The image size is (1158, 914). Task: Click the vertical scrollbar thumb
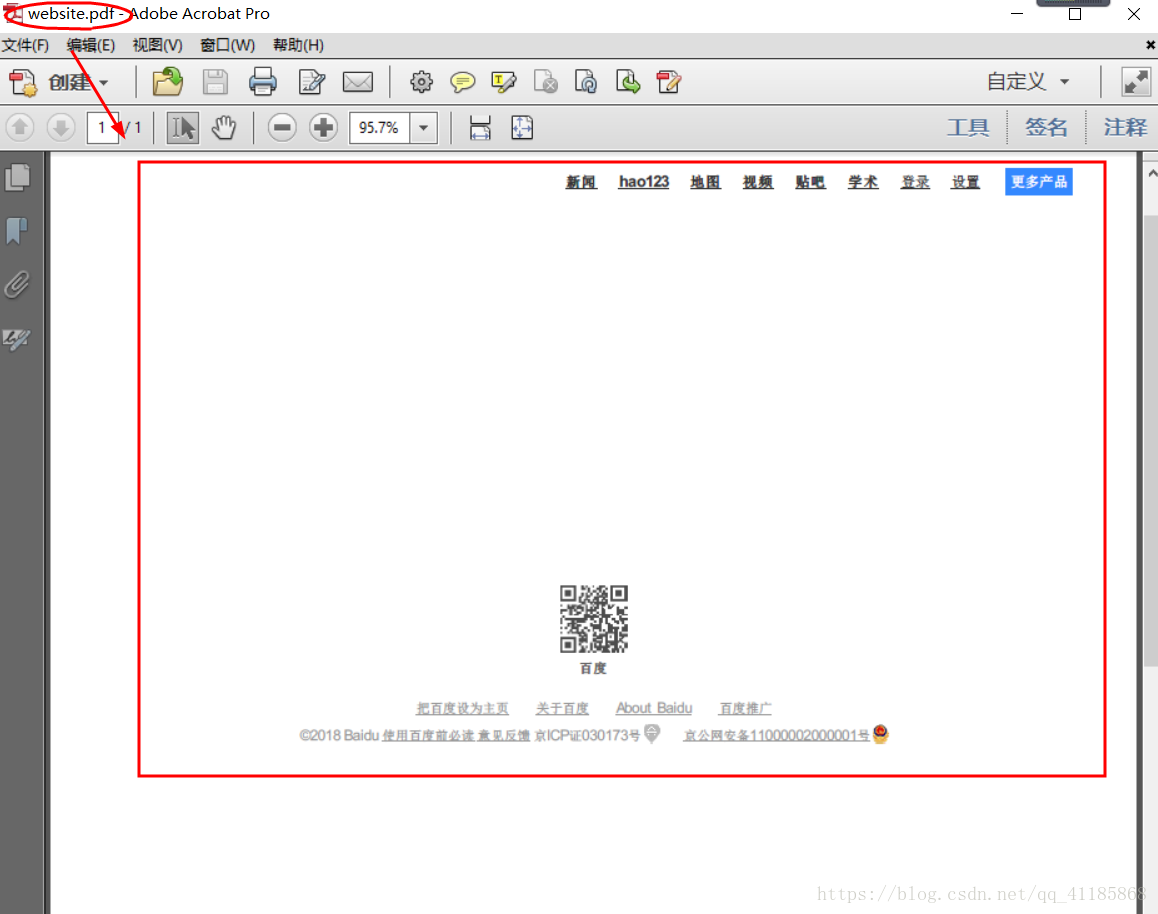pos(1151,441)
